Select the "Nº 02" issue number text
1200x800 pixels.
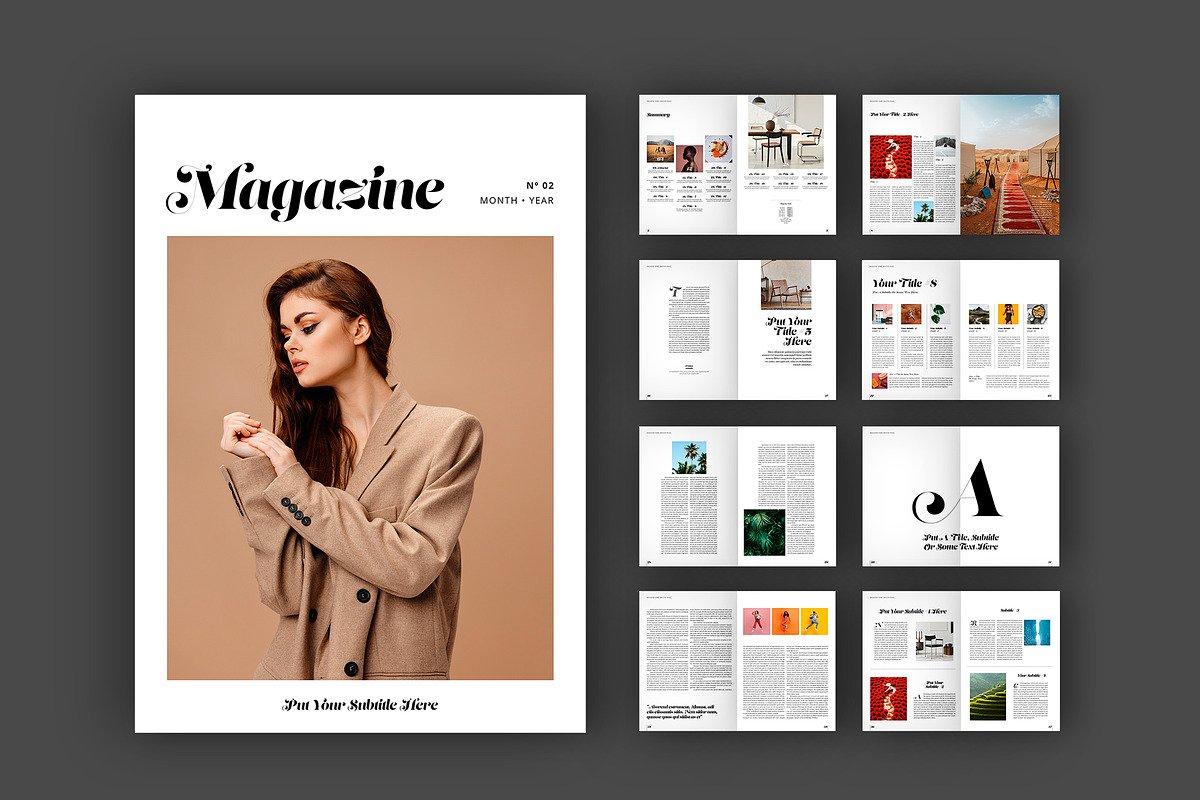tap(539, 185)
